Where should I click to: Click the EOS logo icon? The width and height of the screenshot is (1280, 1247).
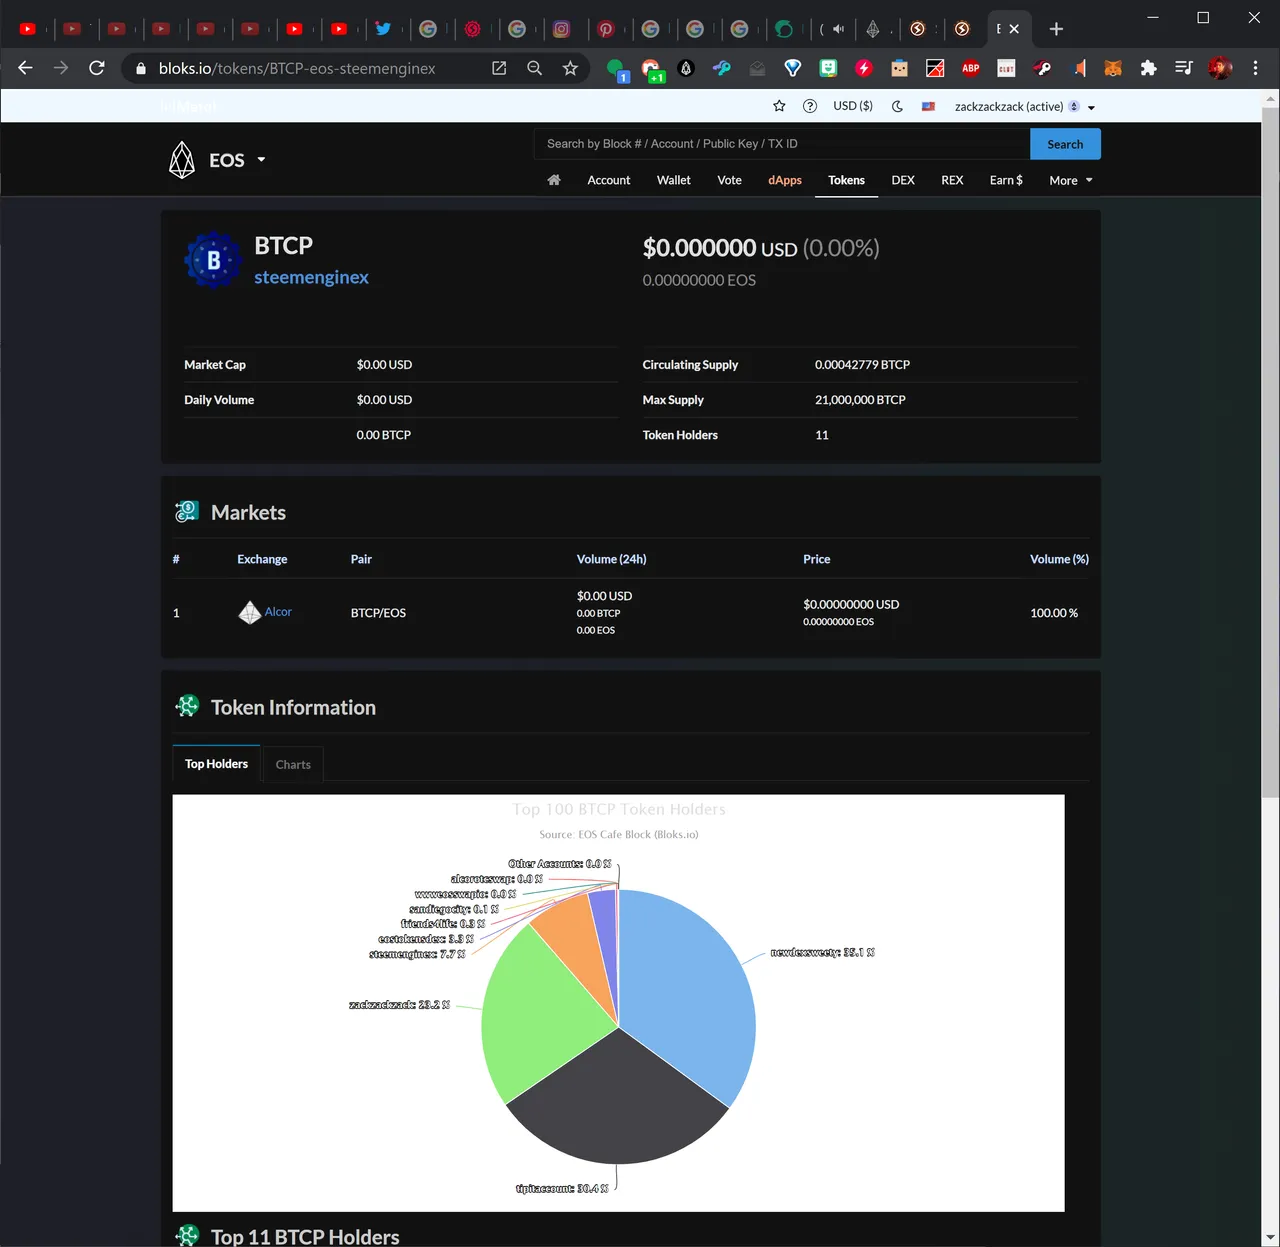coord(182,160)
